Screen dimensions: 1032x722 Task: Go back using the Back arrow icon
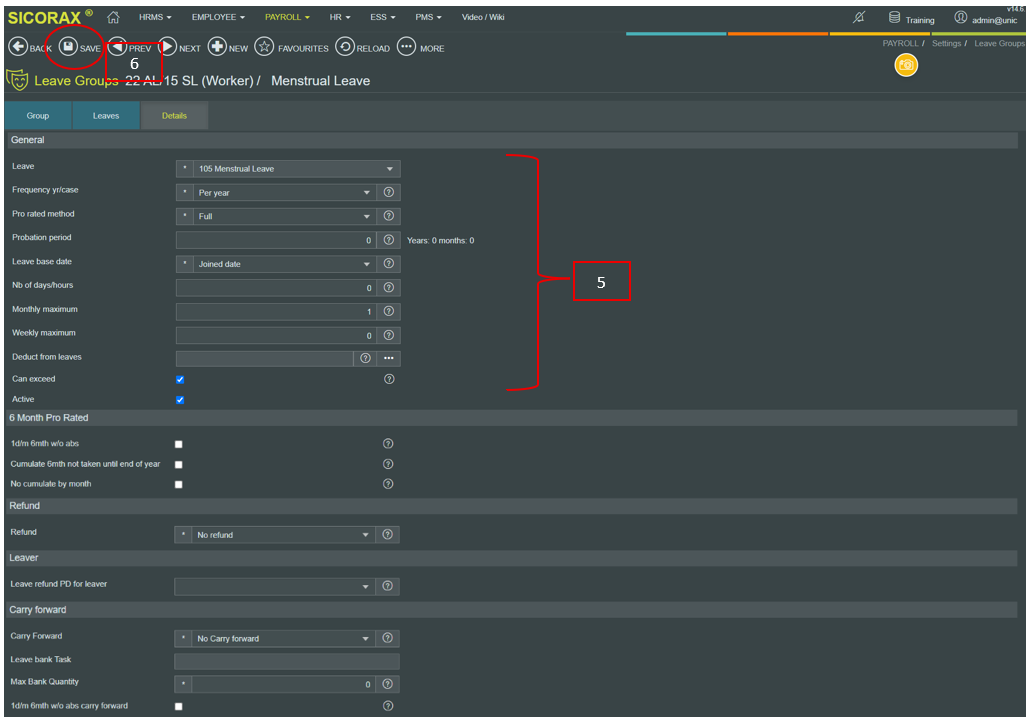pyautogui.click(x=18, y=47)
